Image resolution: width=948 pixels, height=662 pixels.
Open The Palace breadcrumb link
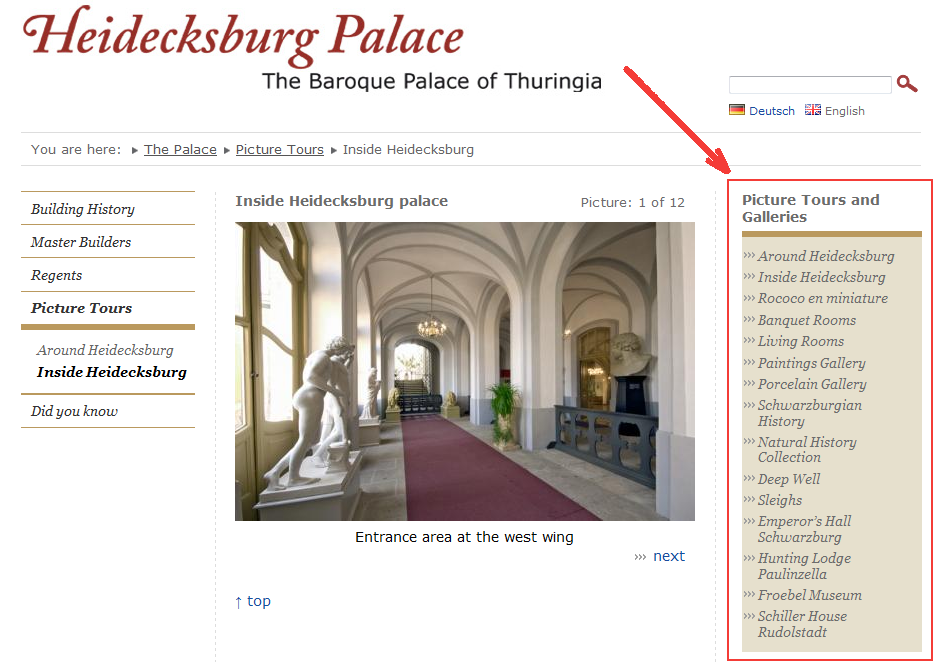[x=180, y=149]
